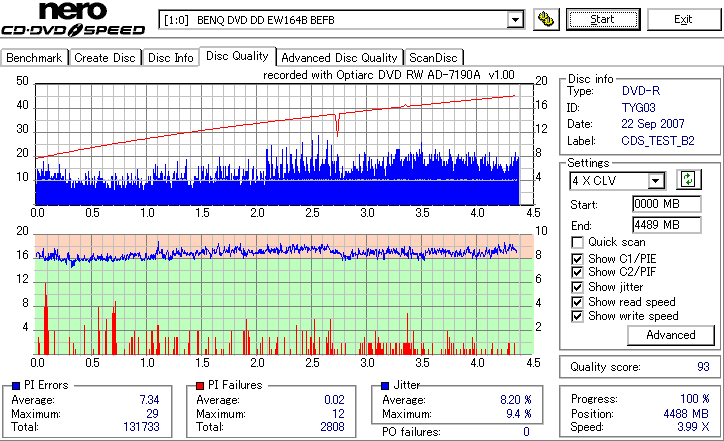The width and height of the screenshot is (724, 441).
Task: Switch to the ScanDisc tab
Action: pos(433,58)
